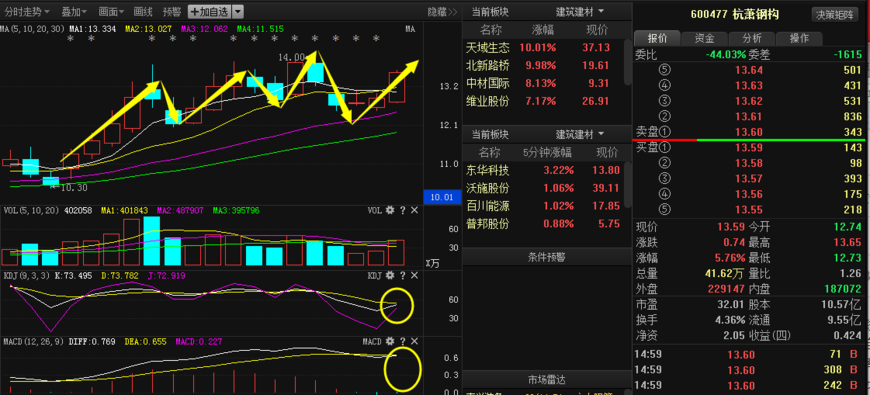Open MACD indicator settings gear
The height and width of the screenshot is (395, 870).
click(390, 341)
